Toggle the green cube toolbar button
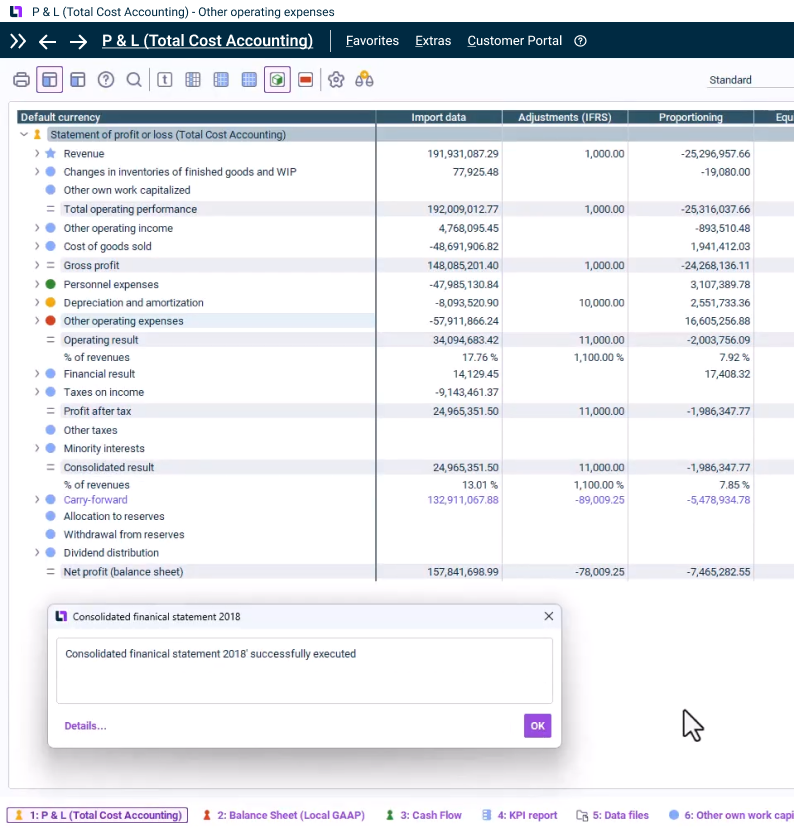Viewport: 794px width, 832px height. pyautogui.click(x=277, y=80)
